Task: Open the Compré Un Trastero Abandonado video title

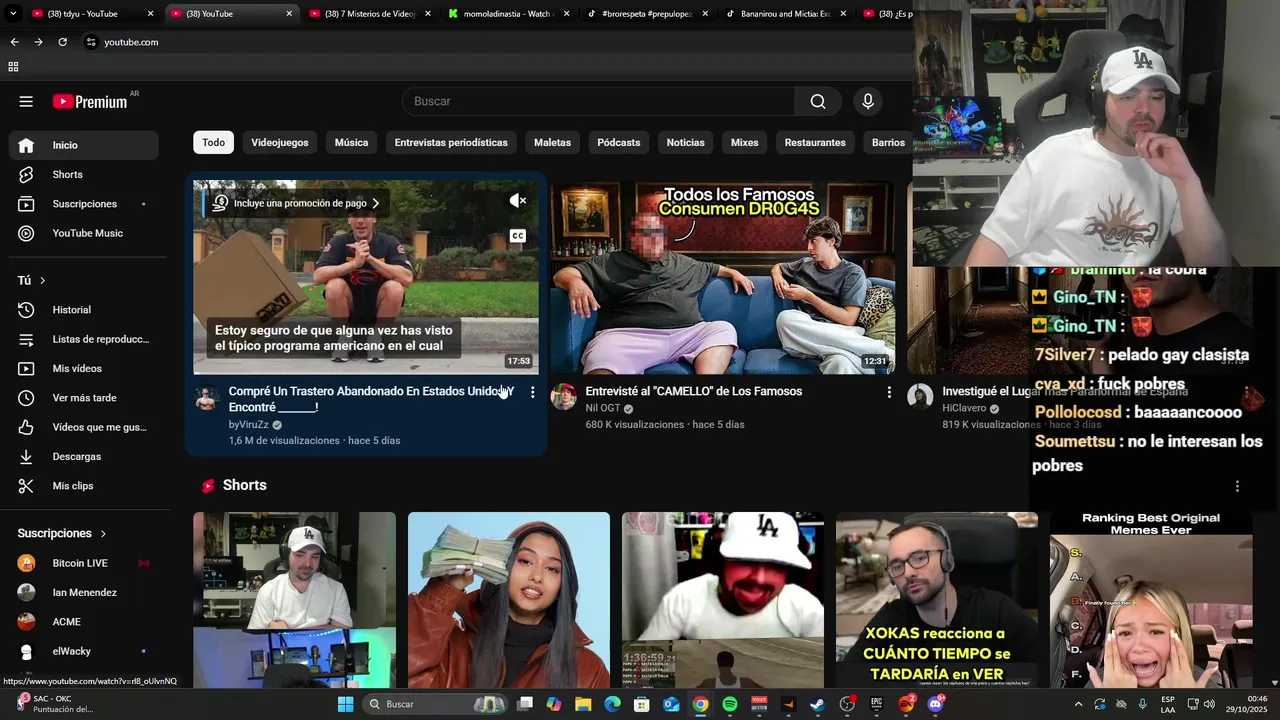Action: point(371,399)
